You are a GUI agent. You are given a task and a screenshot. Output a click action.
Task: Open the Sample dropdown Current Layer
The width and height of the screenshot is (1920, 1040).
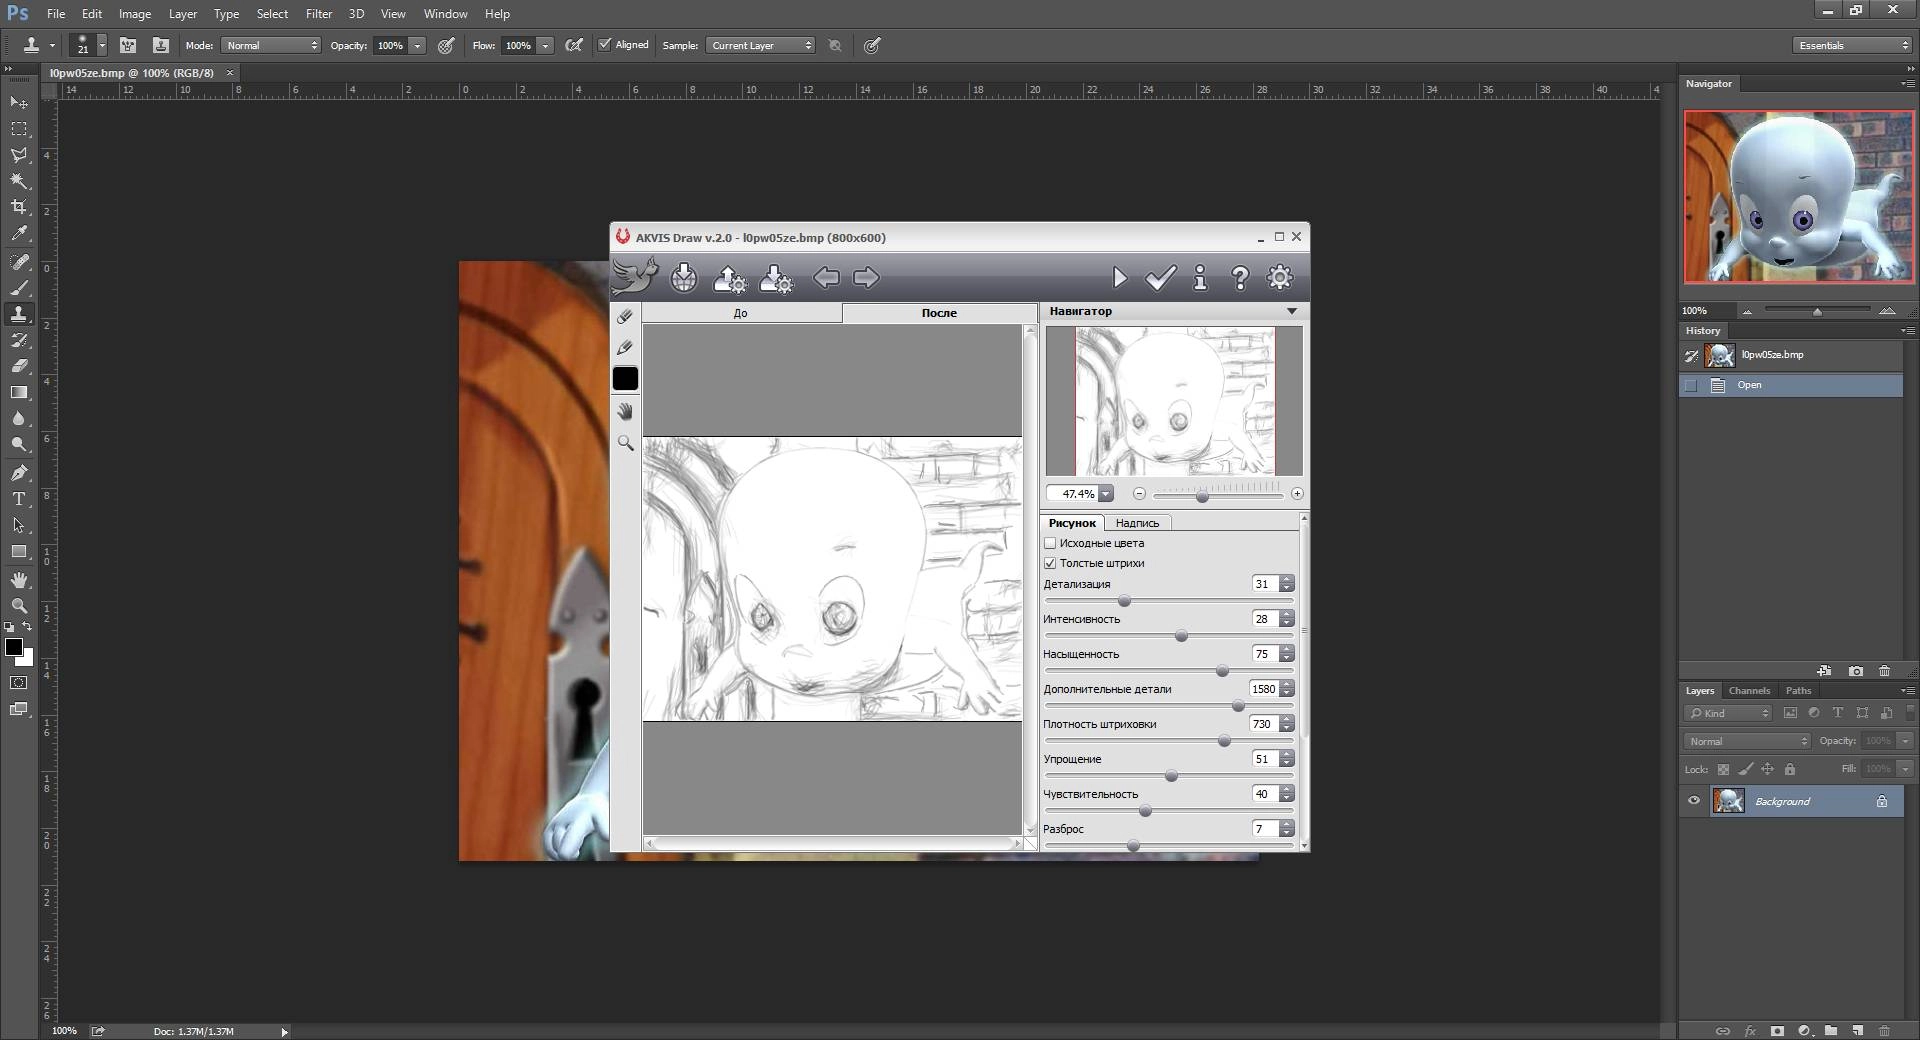click(761, 45)
